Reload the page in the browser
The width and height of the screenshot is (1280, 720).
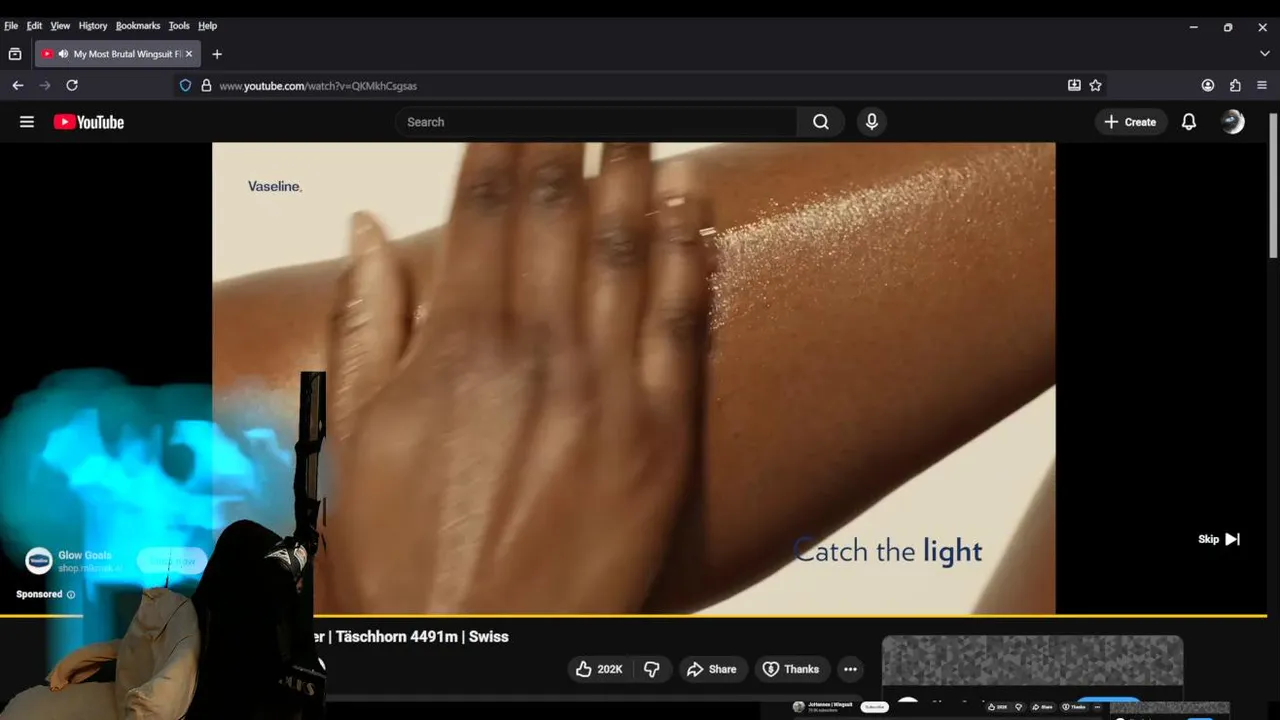[x=72, y=85]
